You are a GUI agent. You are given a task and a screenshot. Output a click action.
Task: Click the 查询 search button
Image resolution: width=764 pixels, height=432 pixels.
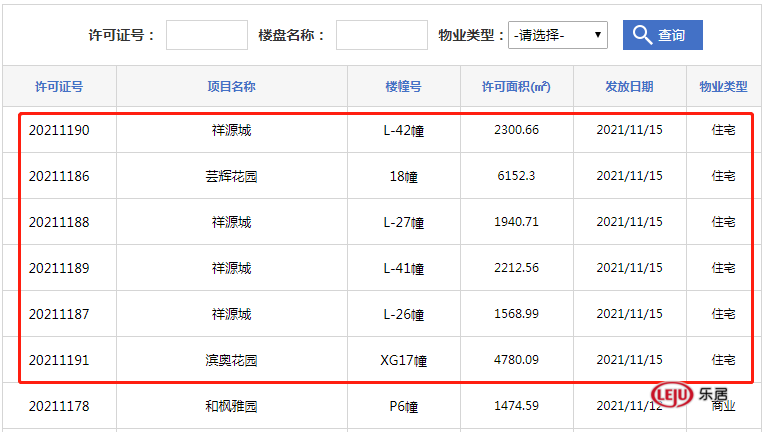coord(663,35)
